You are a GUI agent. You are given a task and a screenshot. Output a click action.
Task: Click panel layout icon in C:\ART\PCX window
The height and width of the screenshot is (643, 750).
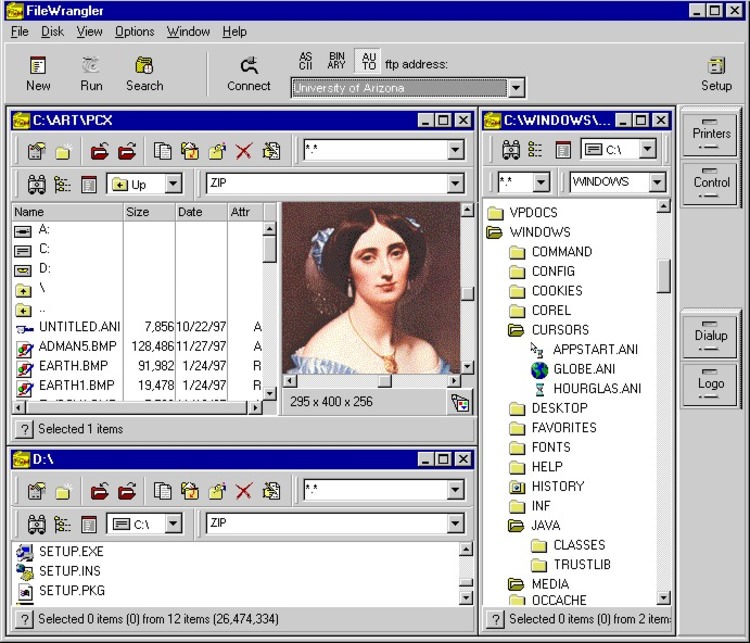click(x=88, y=185)
